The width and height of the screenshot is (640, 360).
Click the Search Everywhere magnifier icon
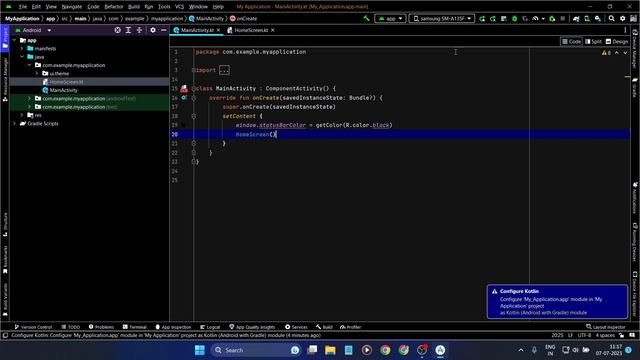coord(611,18)
